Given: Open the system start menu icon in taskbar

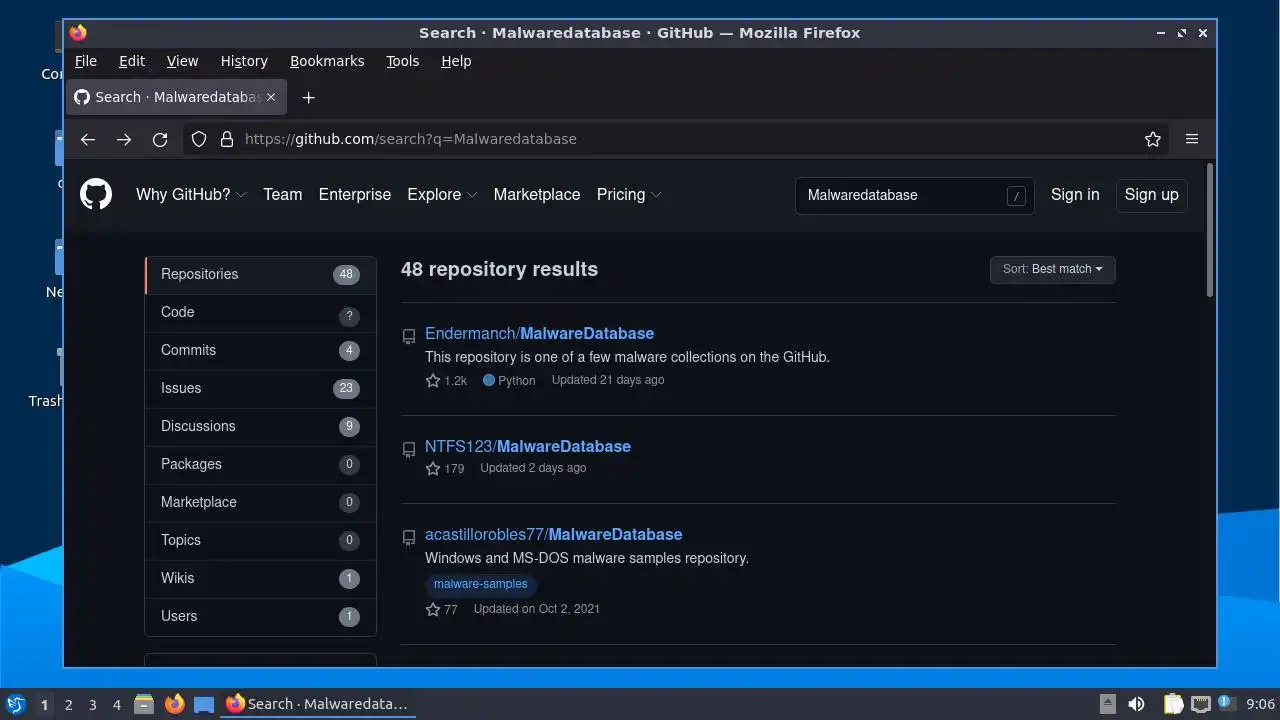Looking at the screenshot, I should click(15, 704).
